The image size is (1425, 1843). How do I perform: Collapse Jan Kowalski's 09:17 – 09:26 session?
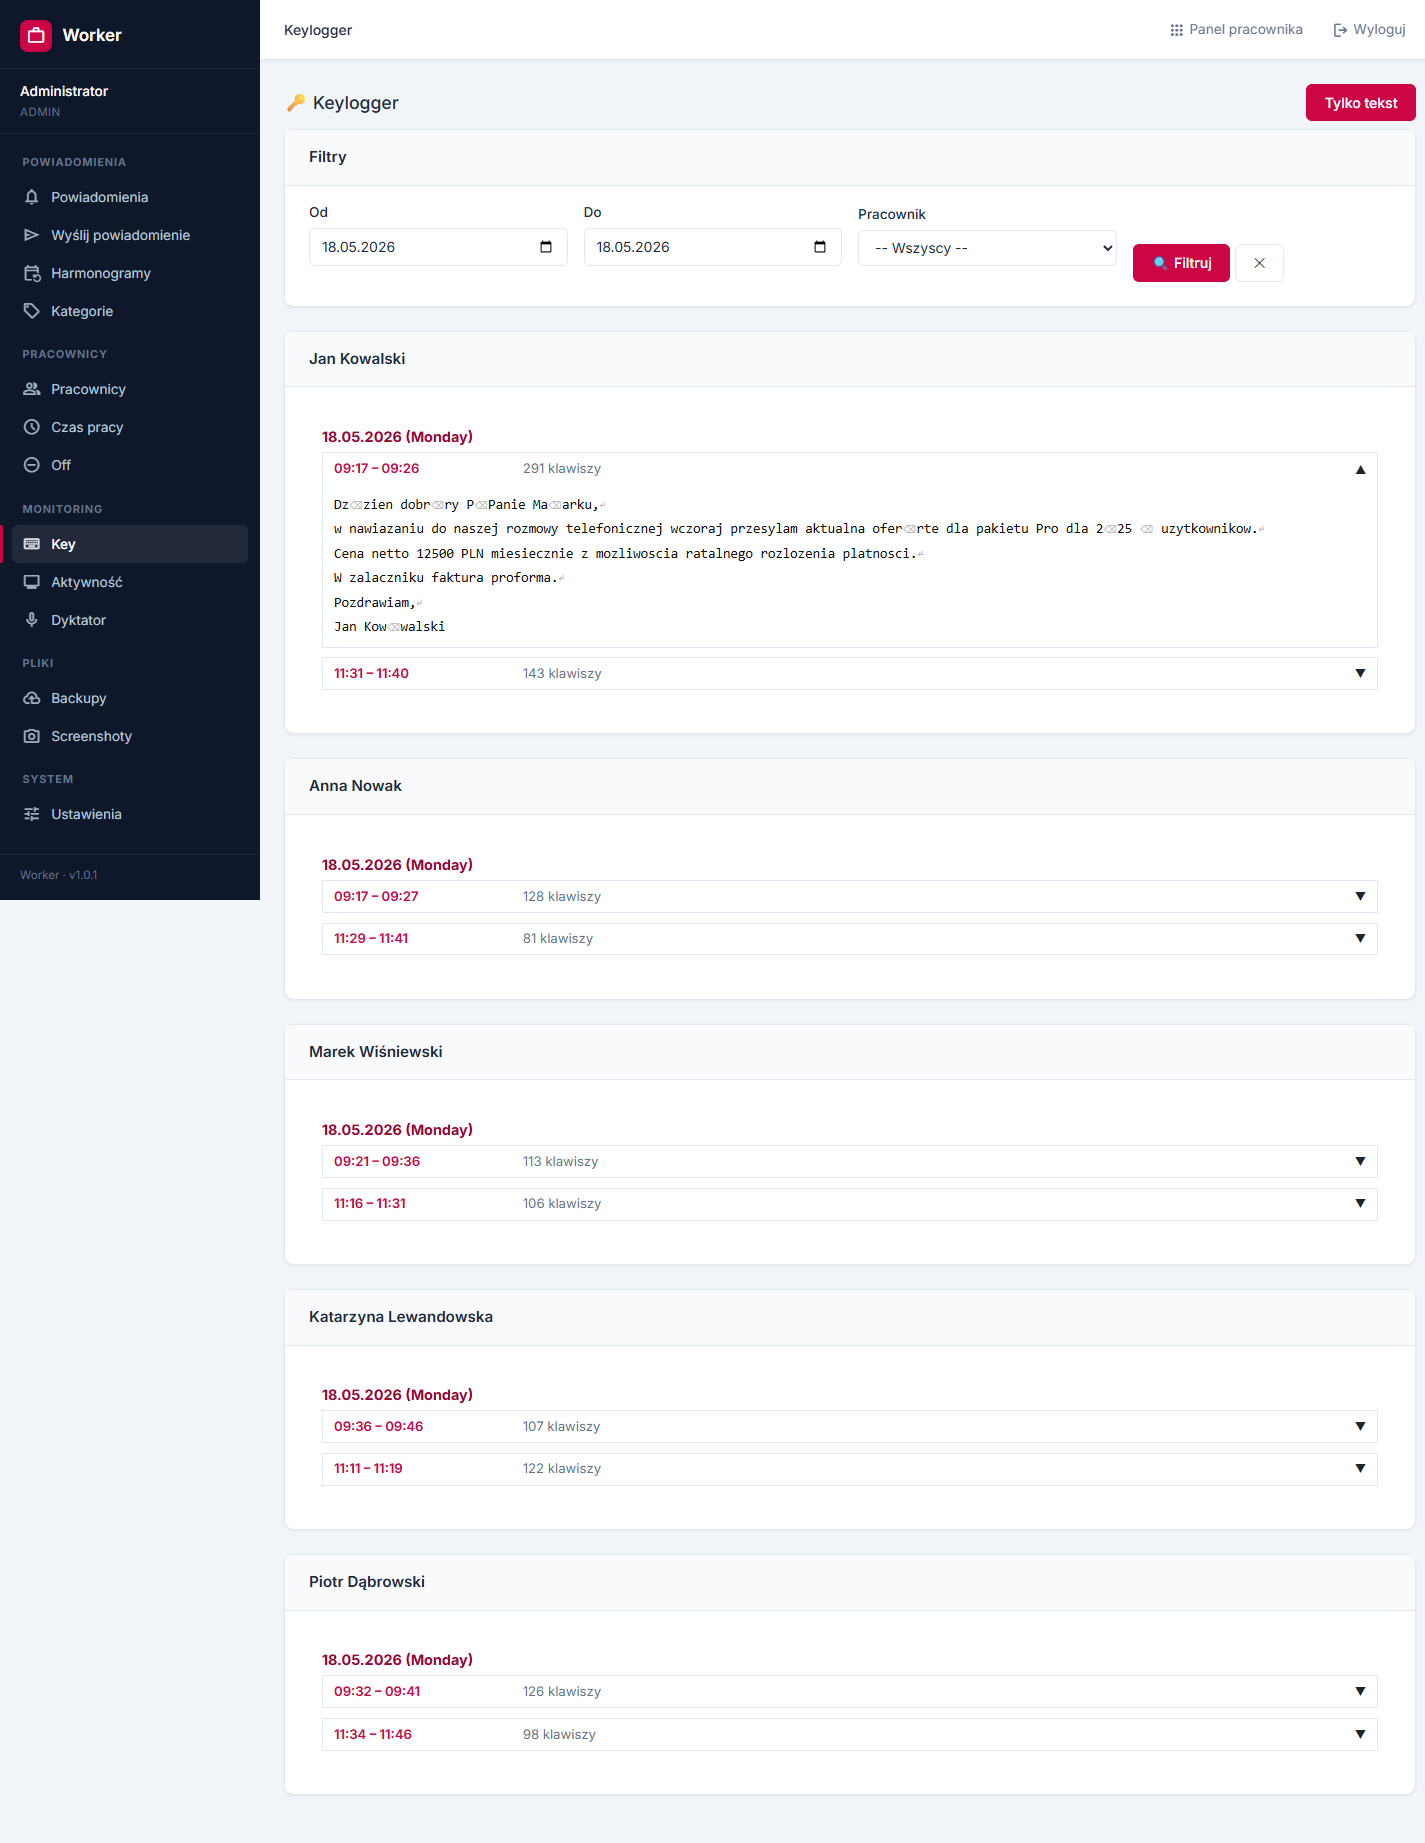849,469
